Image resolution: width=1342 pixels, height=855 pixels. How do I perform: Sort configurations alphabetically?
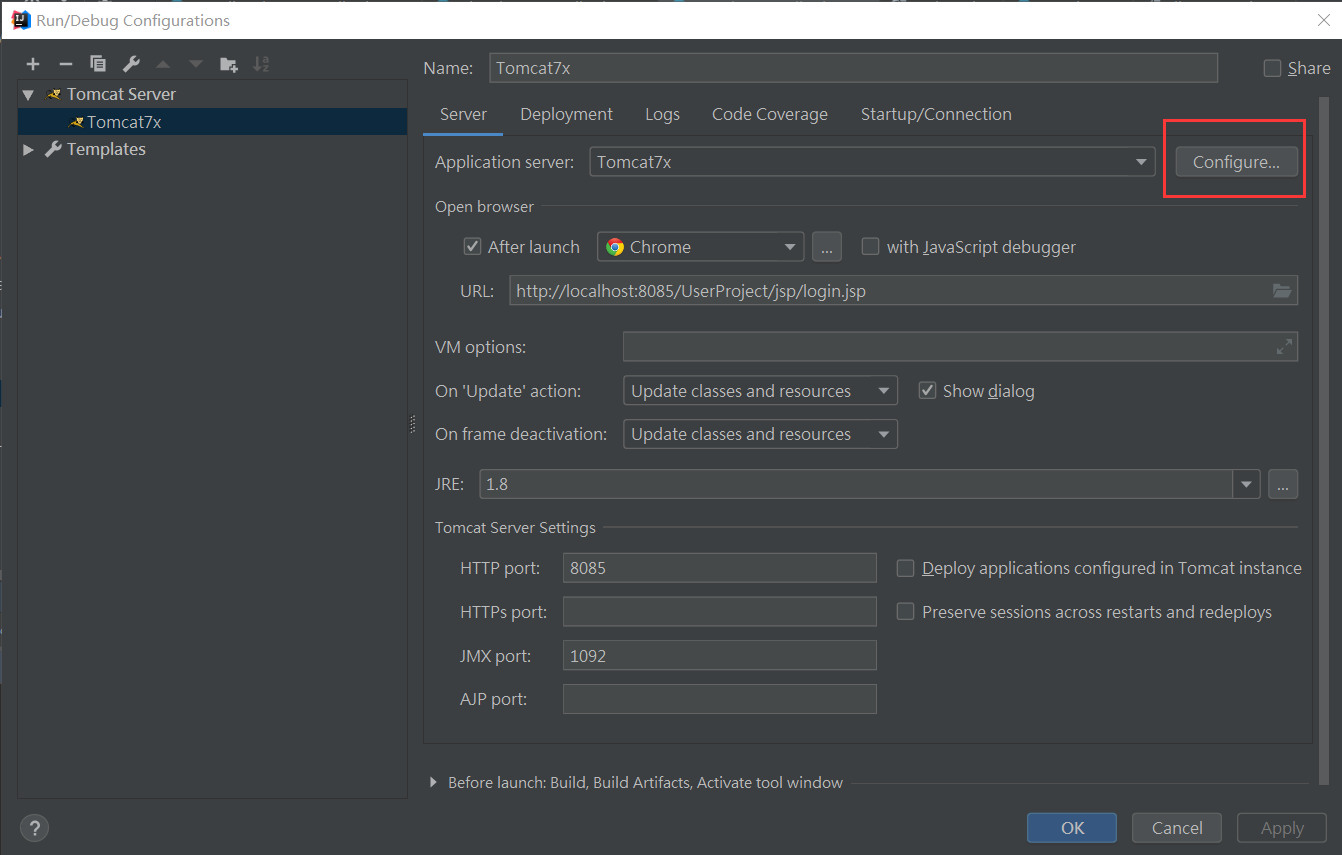(x=261, y=64)
